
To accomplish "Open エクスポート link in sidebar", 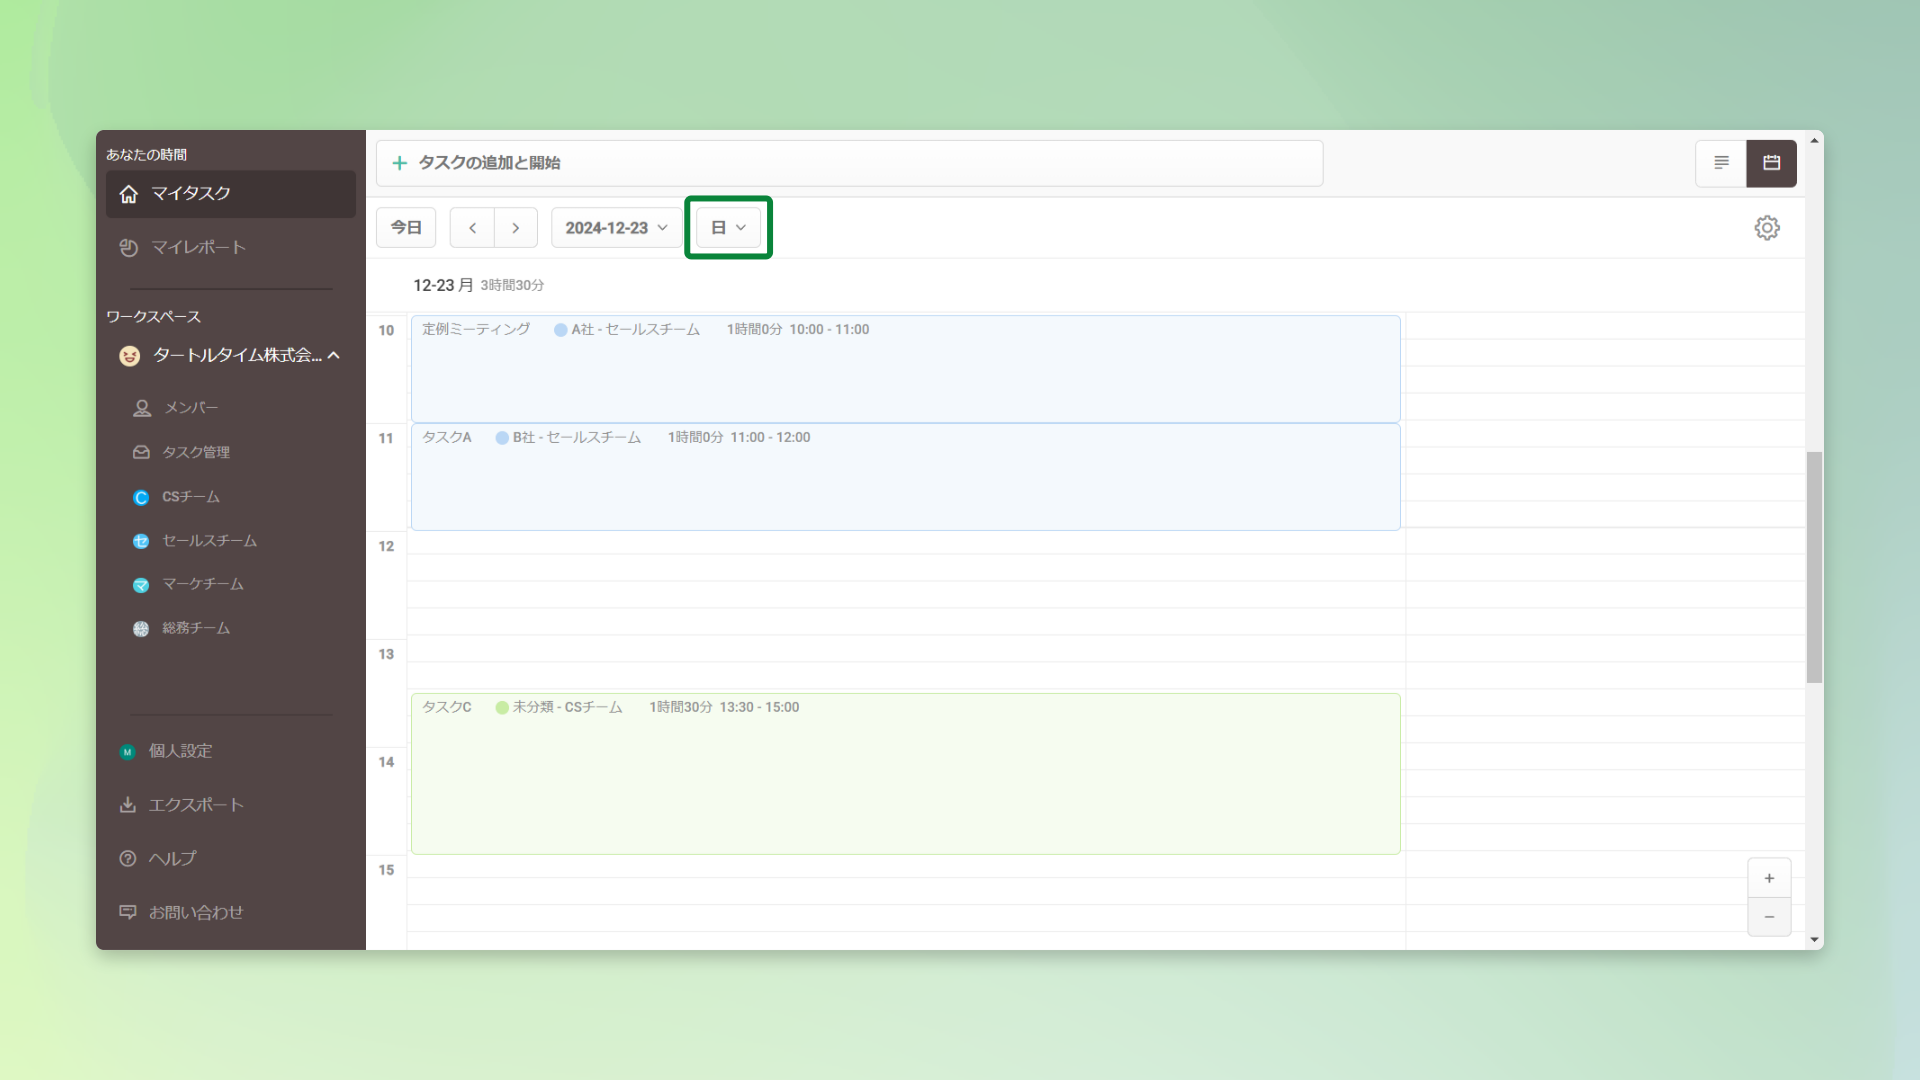I will click(x=195, y=805).
